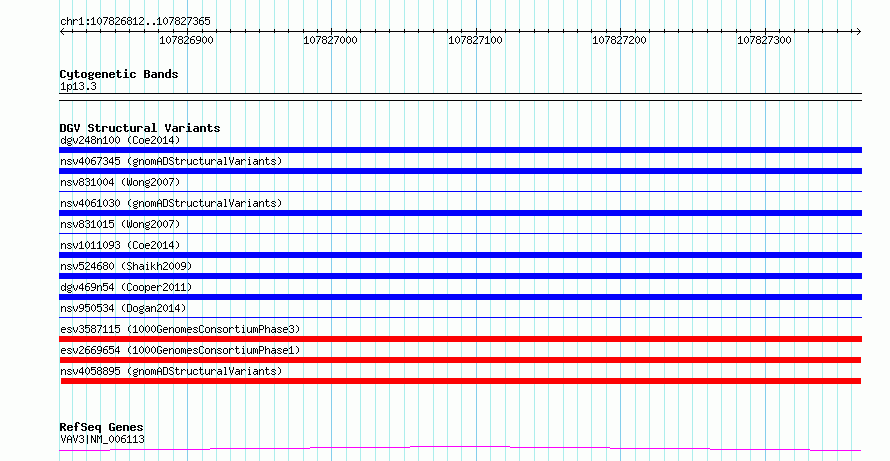The image size is (890, 461).
Task: Open variant nsv524680 (Shaikh2009) label
Action: 126,266
